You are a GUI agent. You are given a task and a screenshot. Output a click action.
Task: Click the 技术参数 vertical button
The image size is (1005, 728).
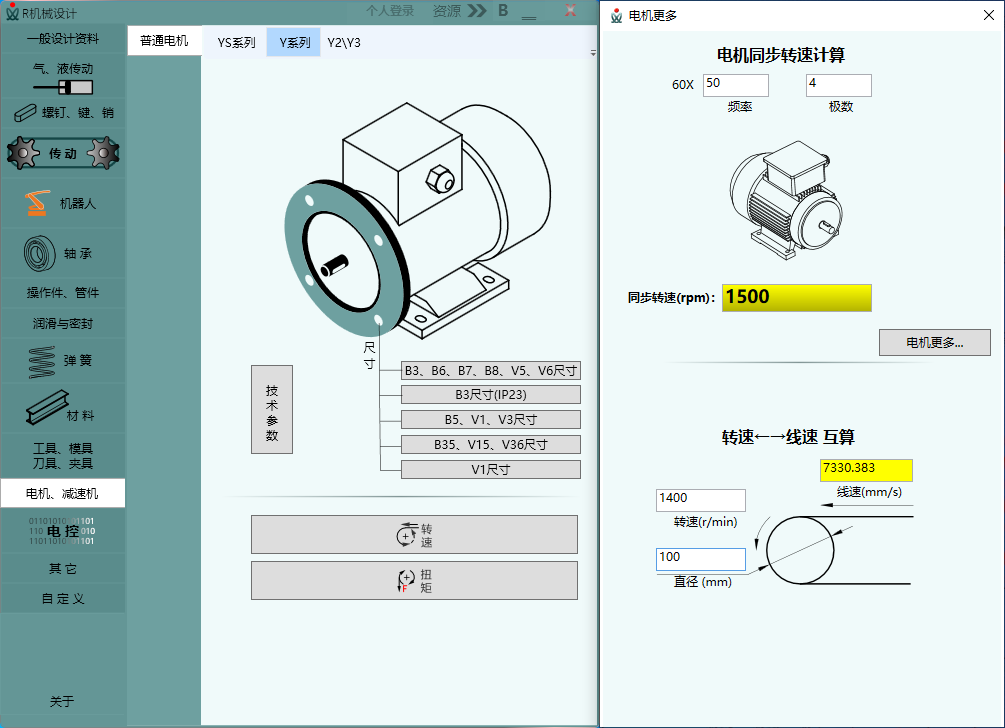click(272, 410)
